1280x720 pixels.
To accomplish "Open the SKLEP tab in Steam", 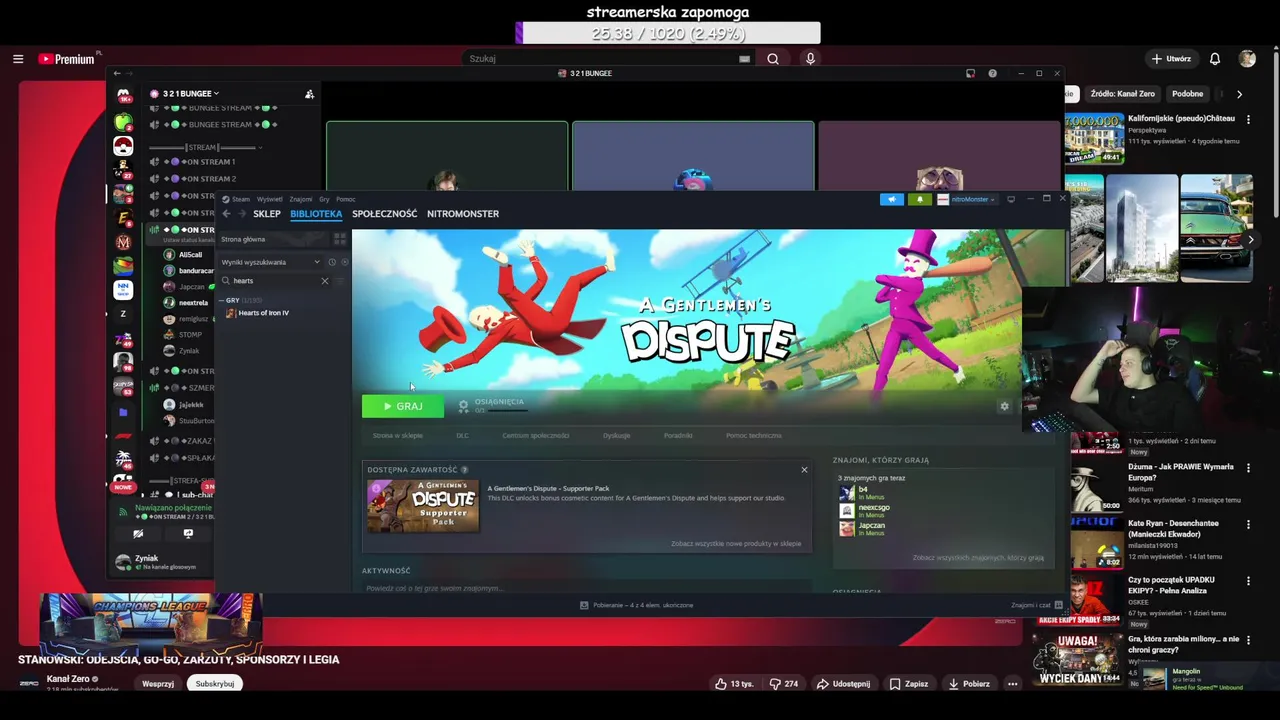I will click(267, 214).
